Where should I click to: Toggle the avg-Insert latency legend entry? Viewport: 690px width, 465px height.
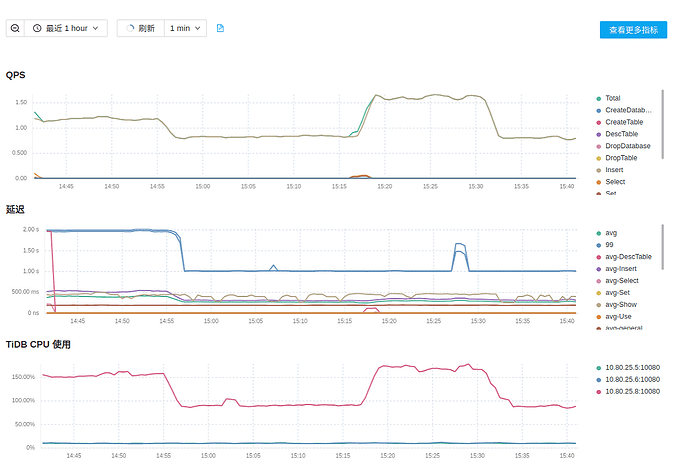click(x=617, y=269)
